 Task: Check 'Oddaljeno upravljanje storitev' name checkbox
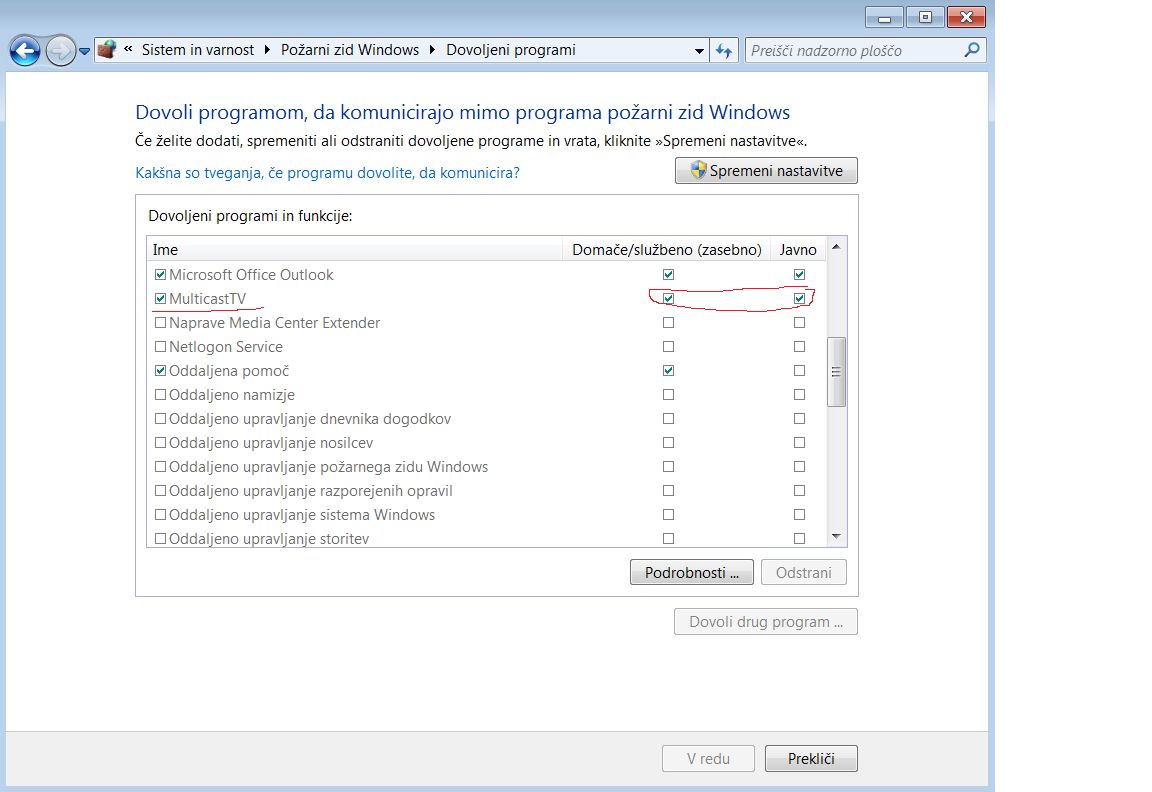160,539
